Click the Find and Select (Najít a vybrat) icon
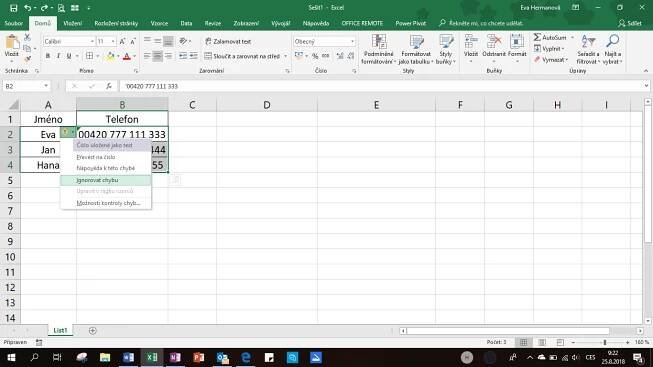This screenshot has height=367, width=653. [x=612, y=50]
